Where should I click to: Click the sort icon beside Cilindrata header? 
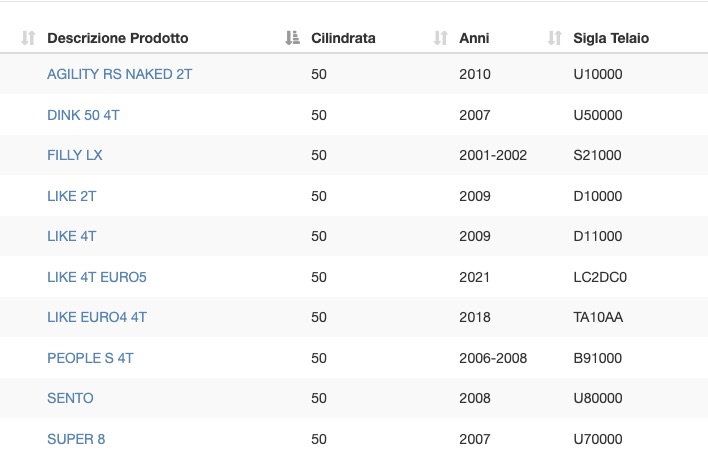[x=292, y=38]
